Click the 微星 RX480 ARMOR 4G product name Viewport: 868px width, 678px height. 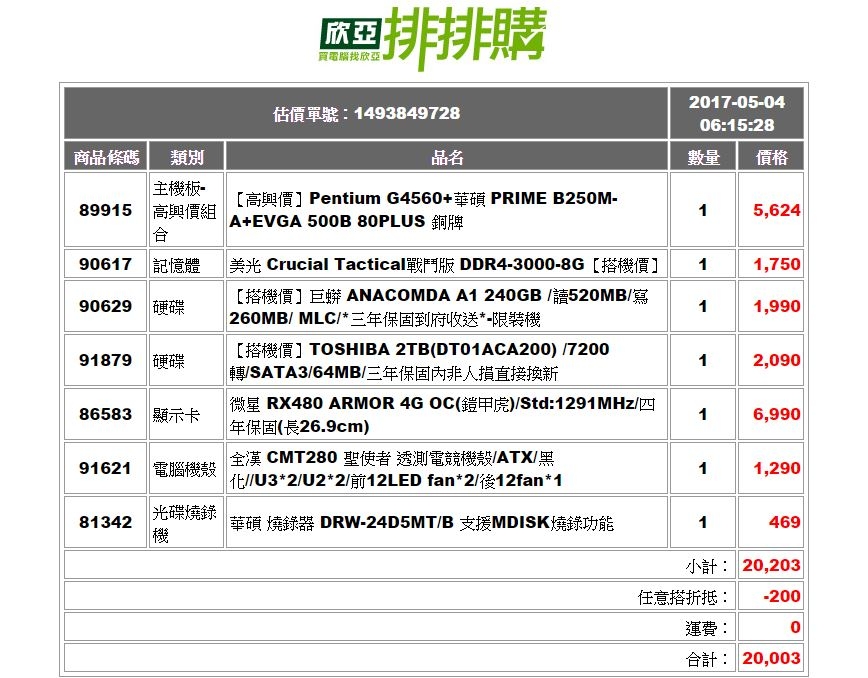pos(442,415)
